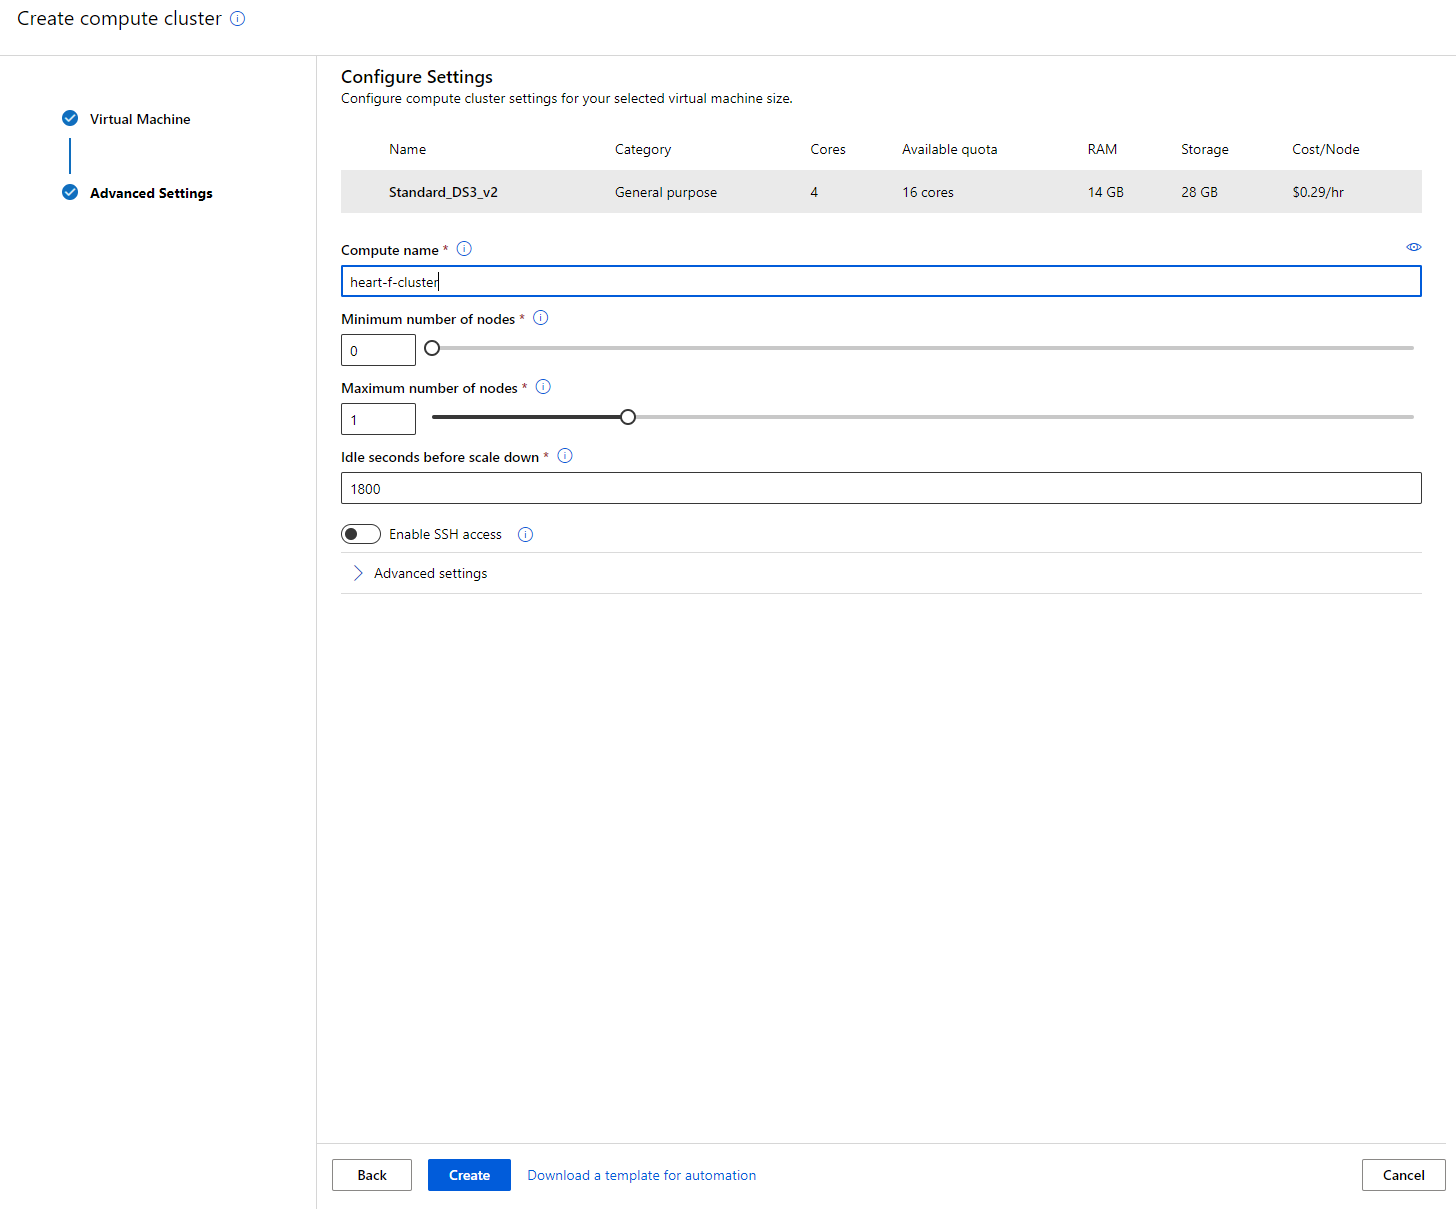Cancel the compute cluster creation

1403,1175
